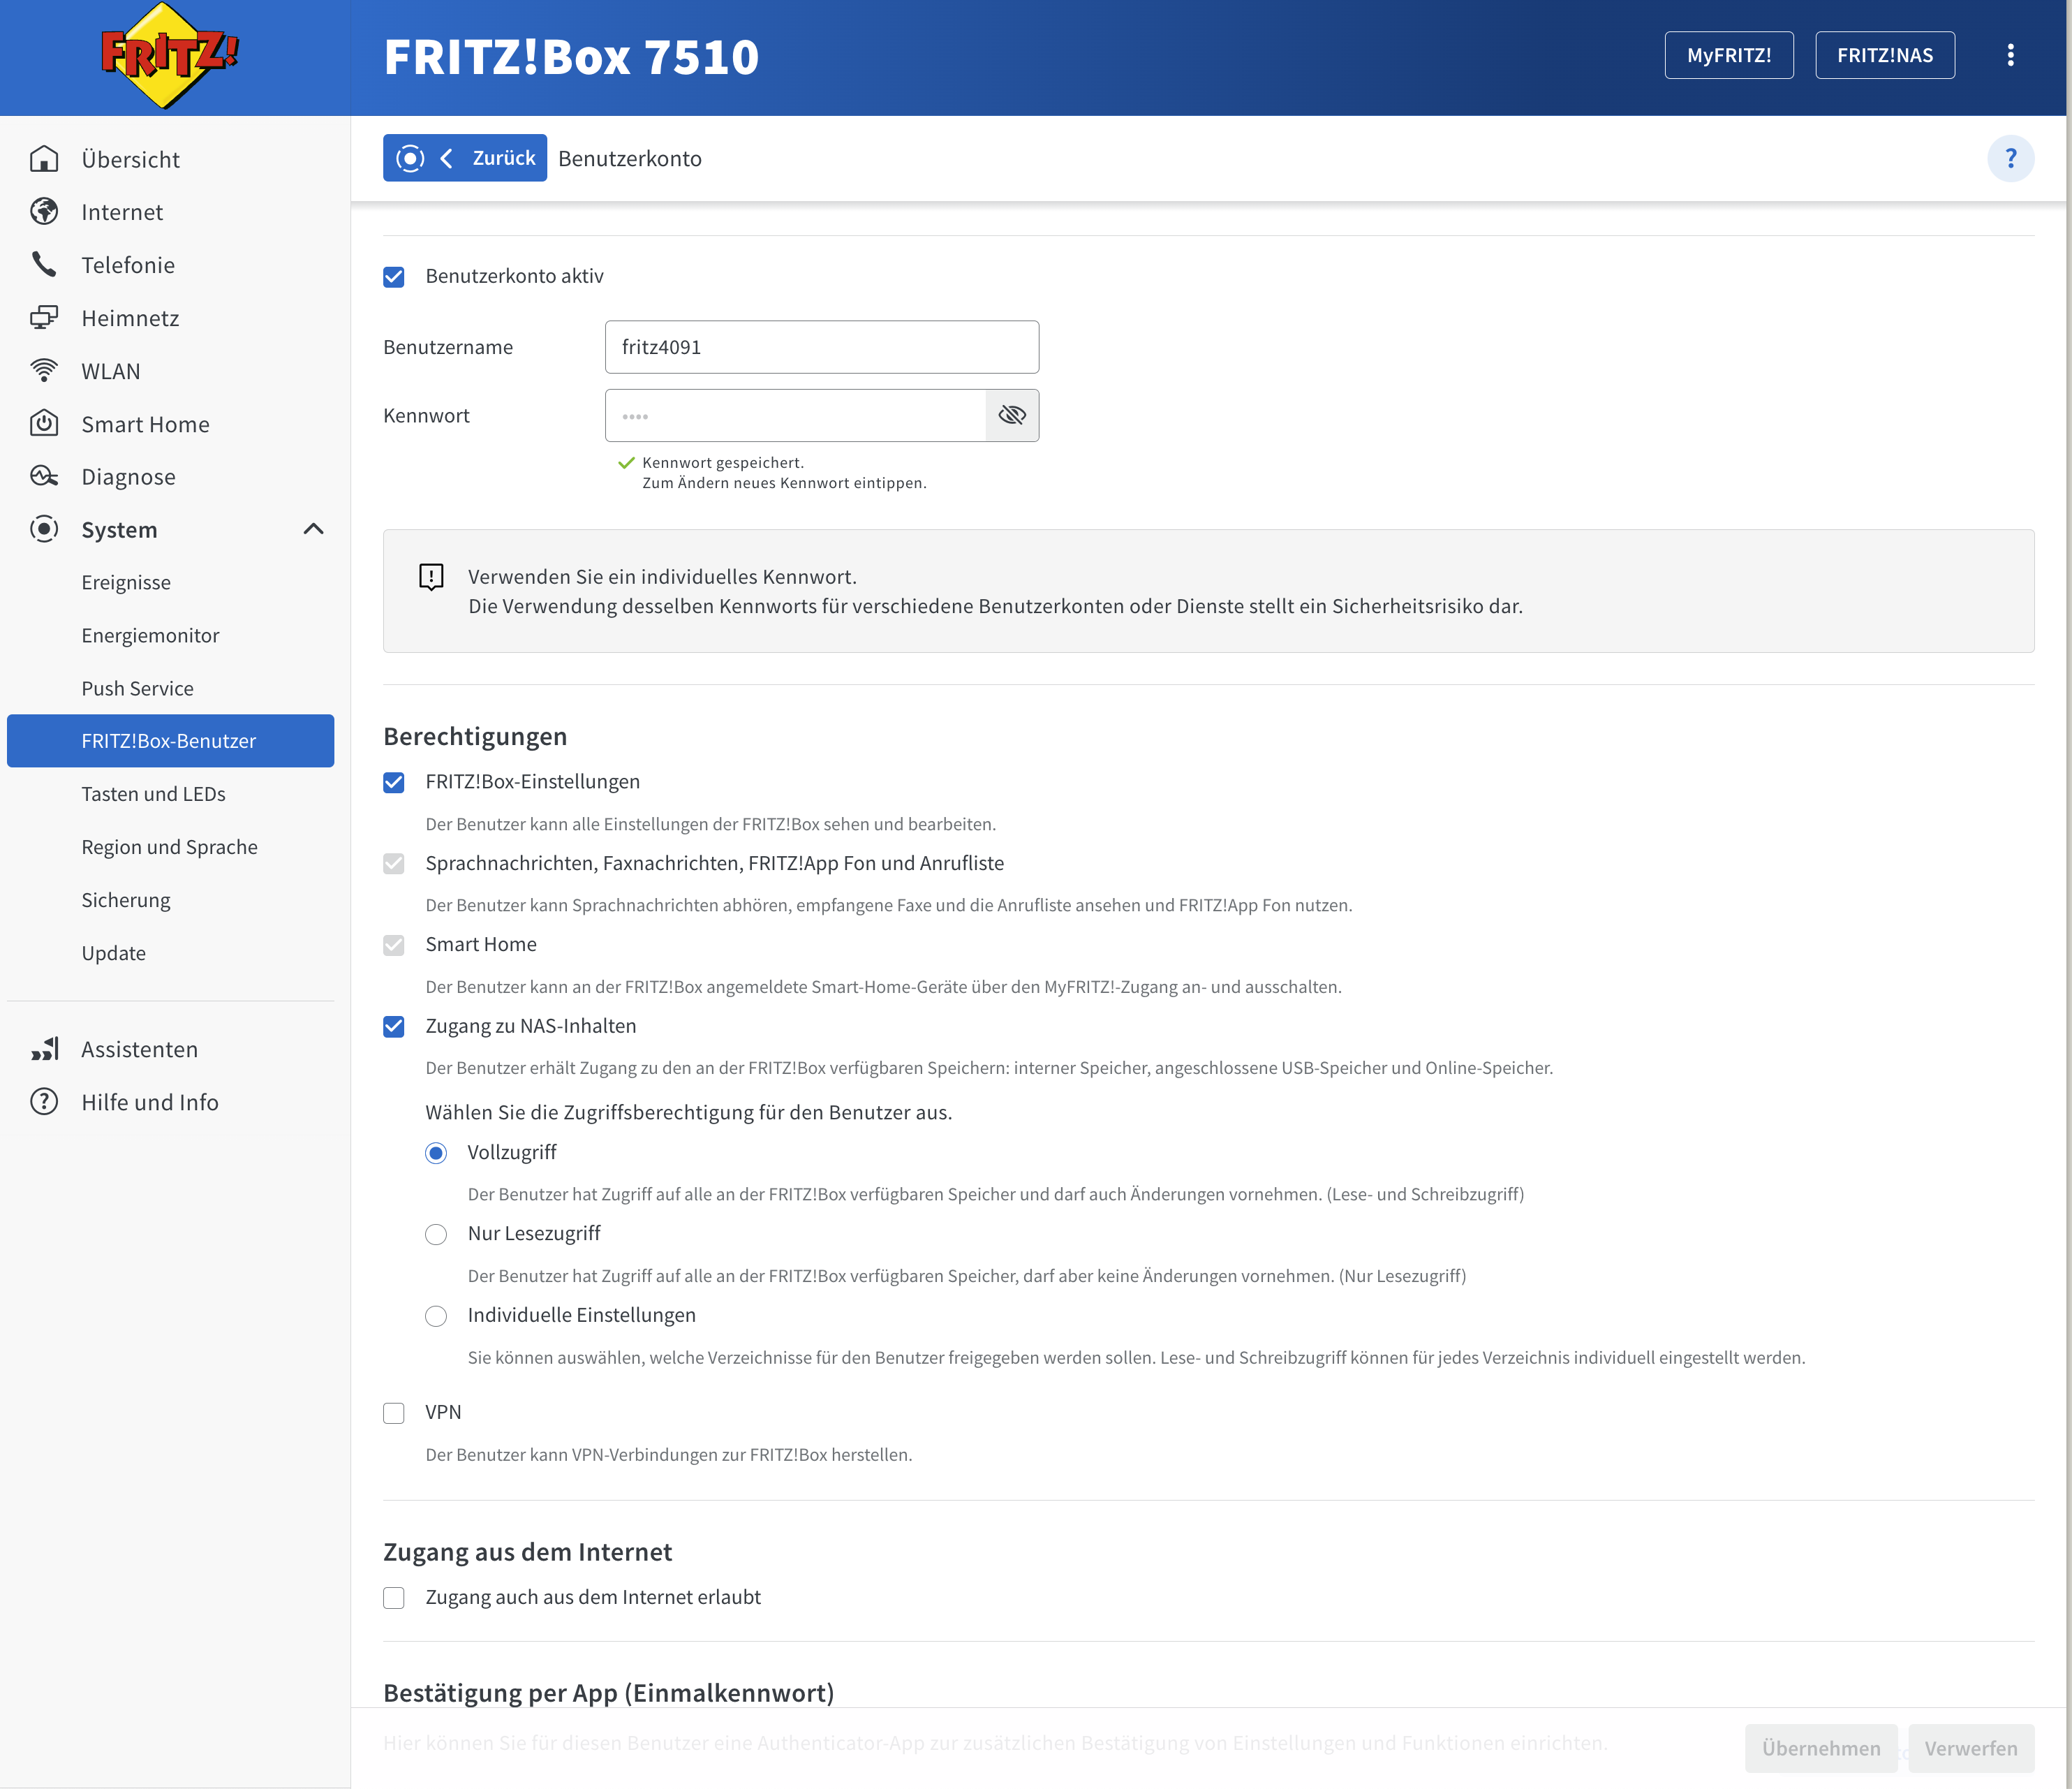Click the Hilfe und Info question icon
This screenshot has width=2072, height=1789.
[x=44, y=1102]
